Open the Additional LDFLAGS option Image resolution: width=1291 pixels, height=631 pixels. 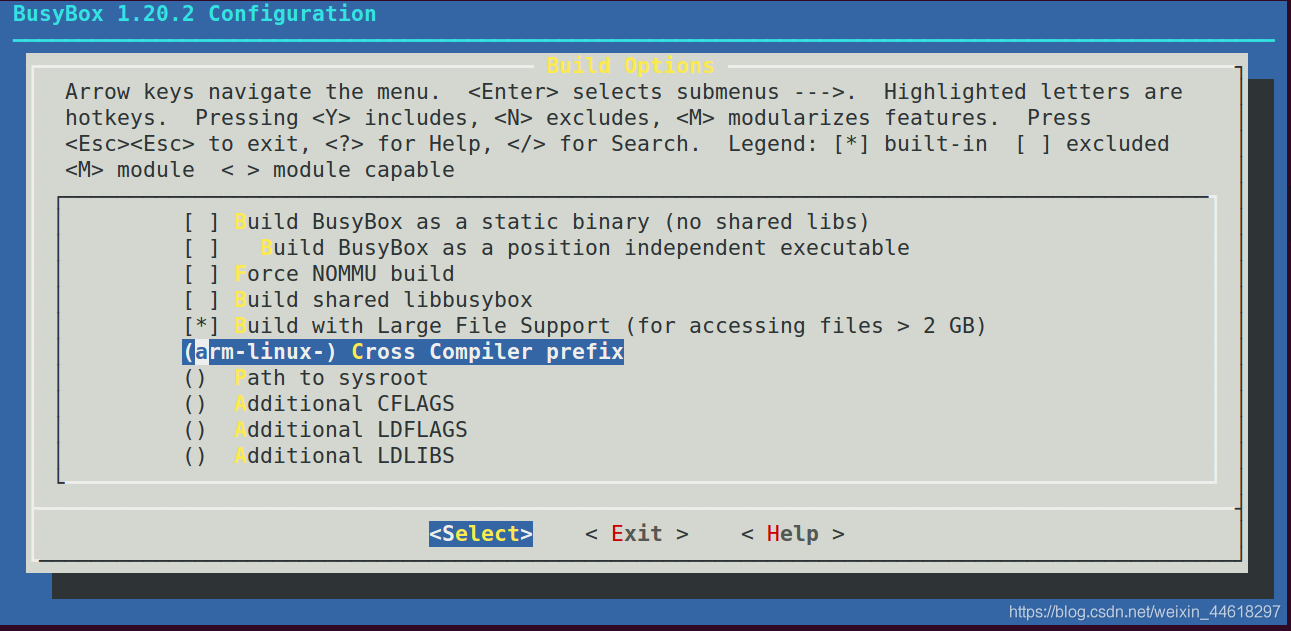(x=326, y=430)
